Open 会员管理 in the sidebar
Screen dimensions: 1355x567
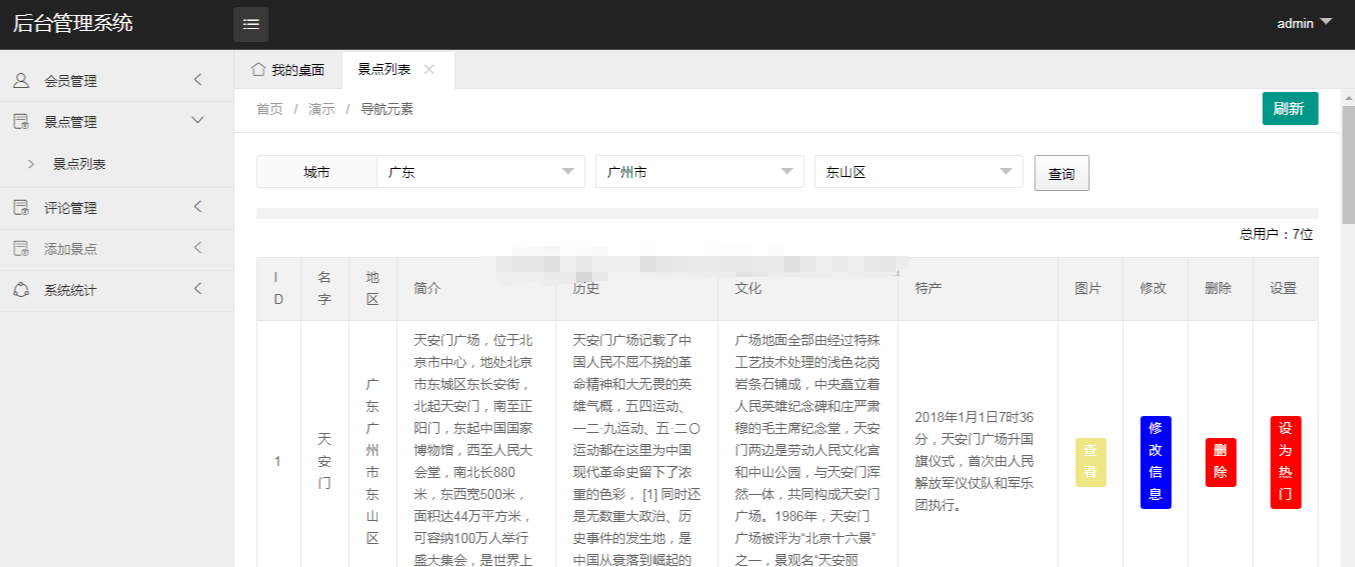click(x=117, y=81)
